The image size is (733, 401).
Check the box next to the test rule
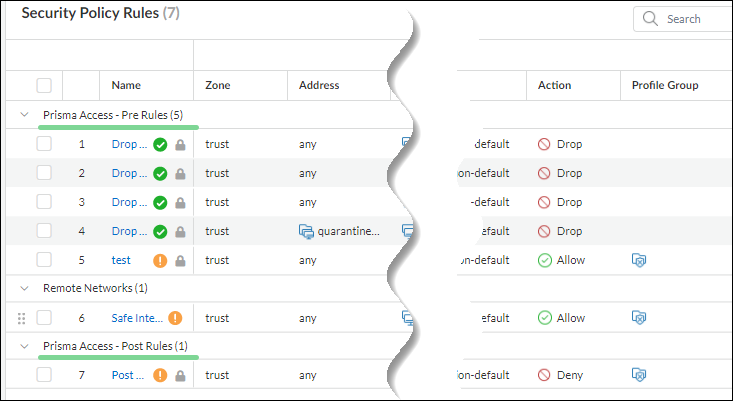(44, 260)
